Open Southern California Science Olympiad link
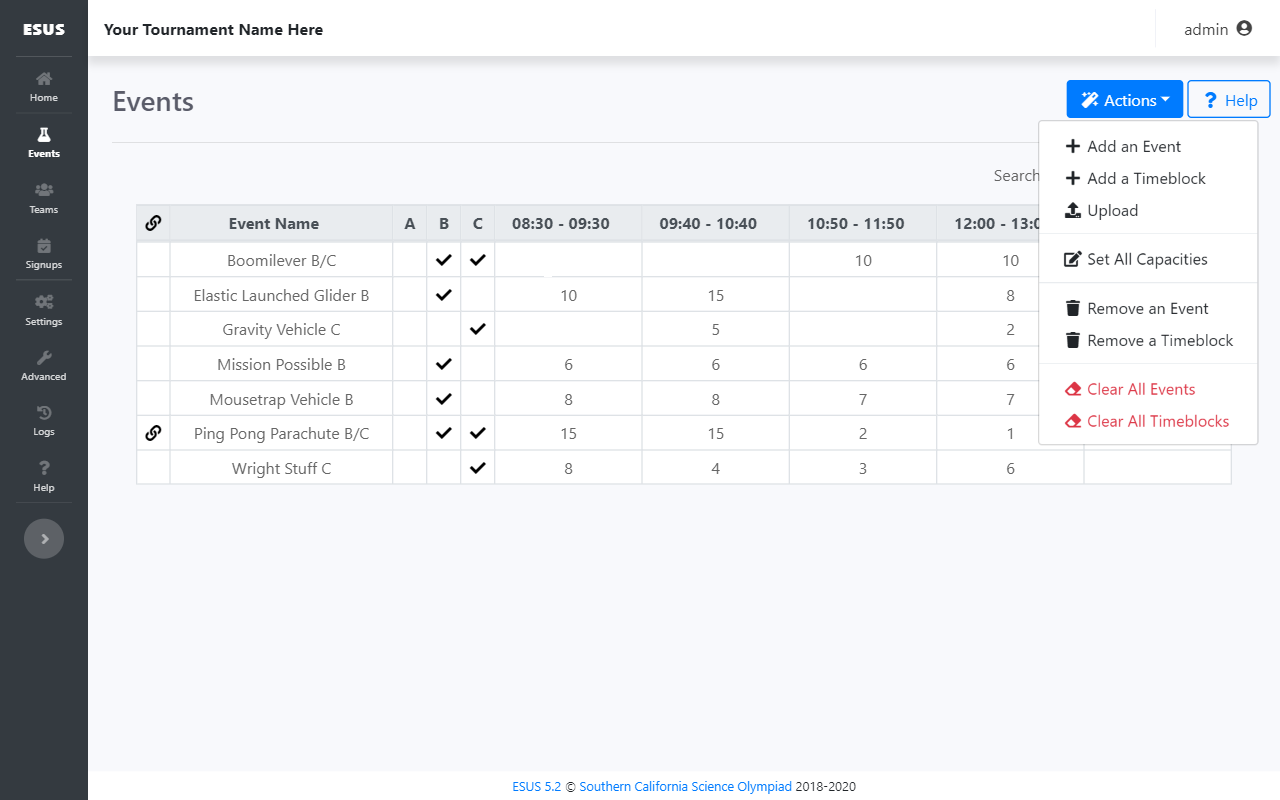1280x800 pixels. point(685,787)
